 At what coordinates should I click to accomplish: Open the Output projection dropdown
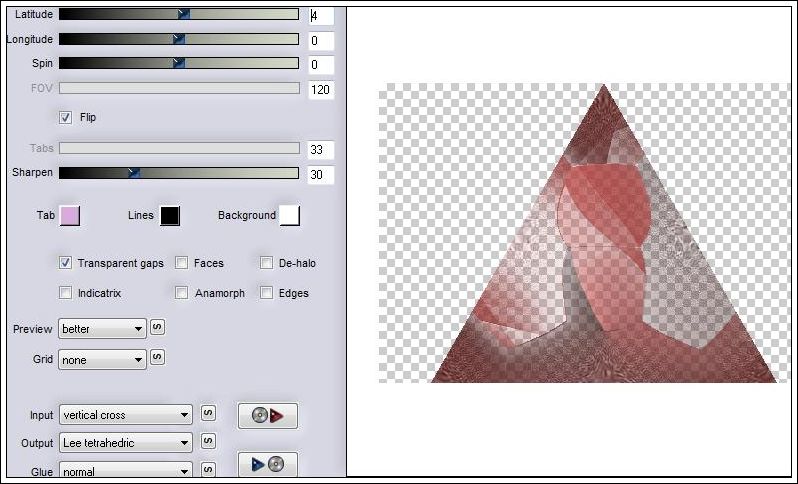126,443
